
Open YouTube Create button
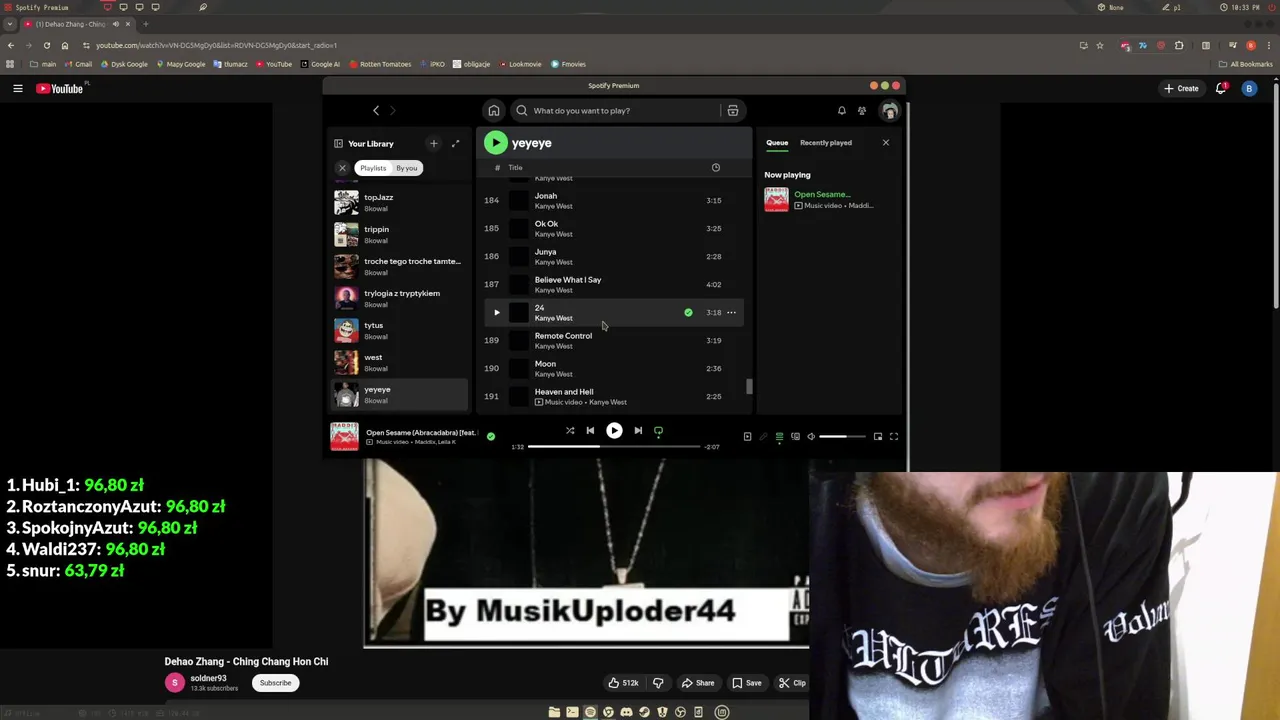(1181, 89)
